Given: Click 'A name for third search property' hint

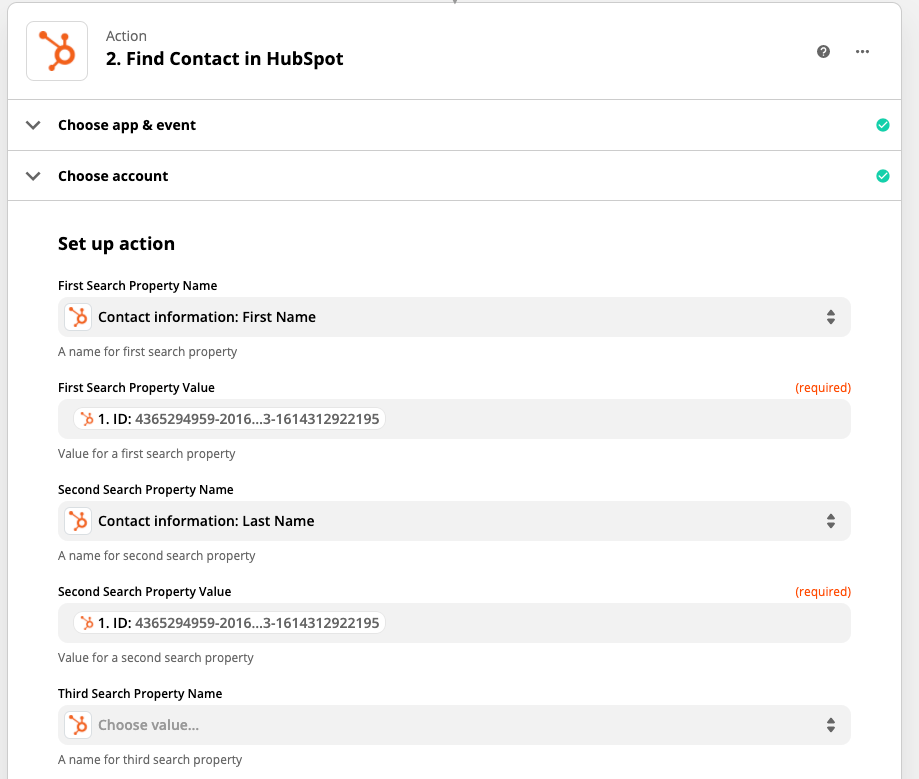Looking at the screenshot, I should point(149,760).
